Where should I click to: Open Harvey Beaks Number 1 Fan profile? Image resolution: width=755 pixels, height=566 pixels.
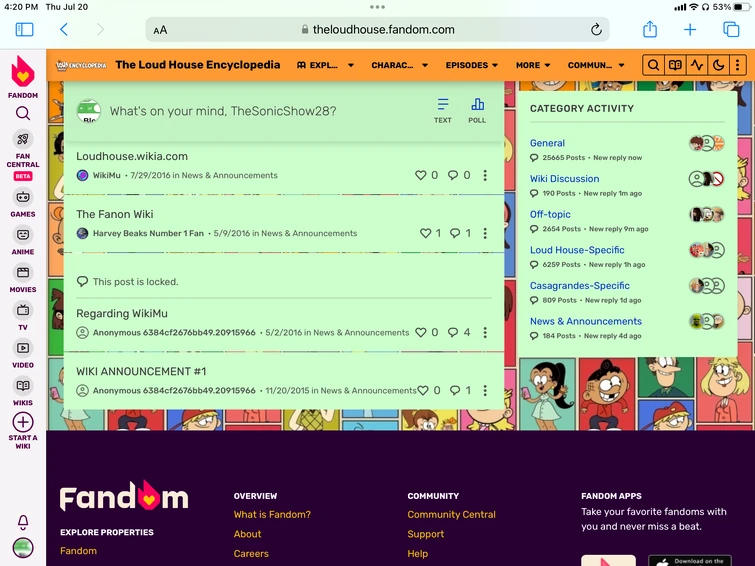pyautogui.click(x=148, y=233)
